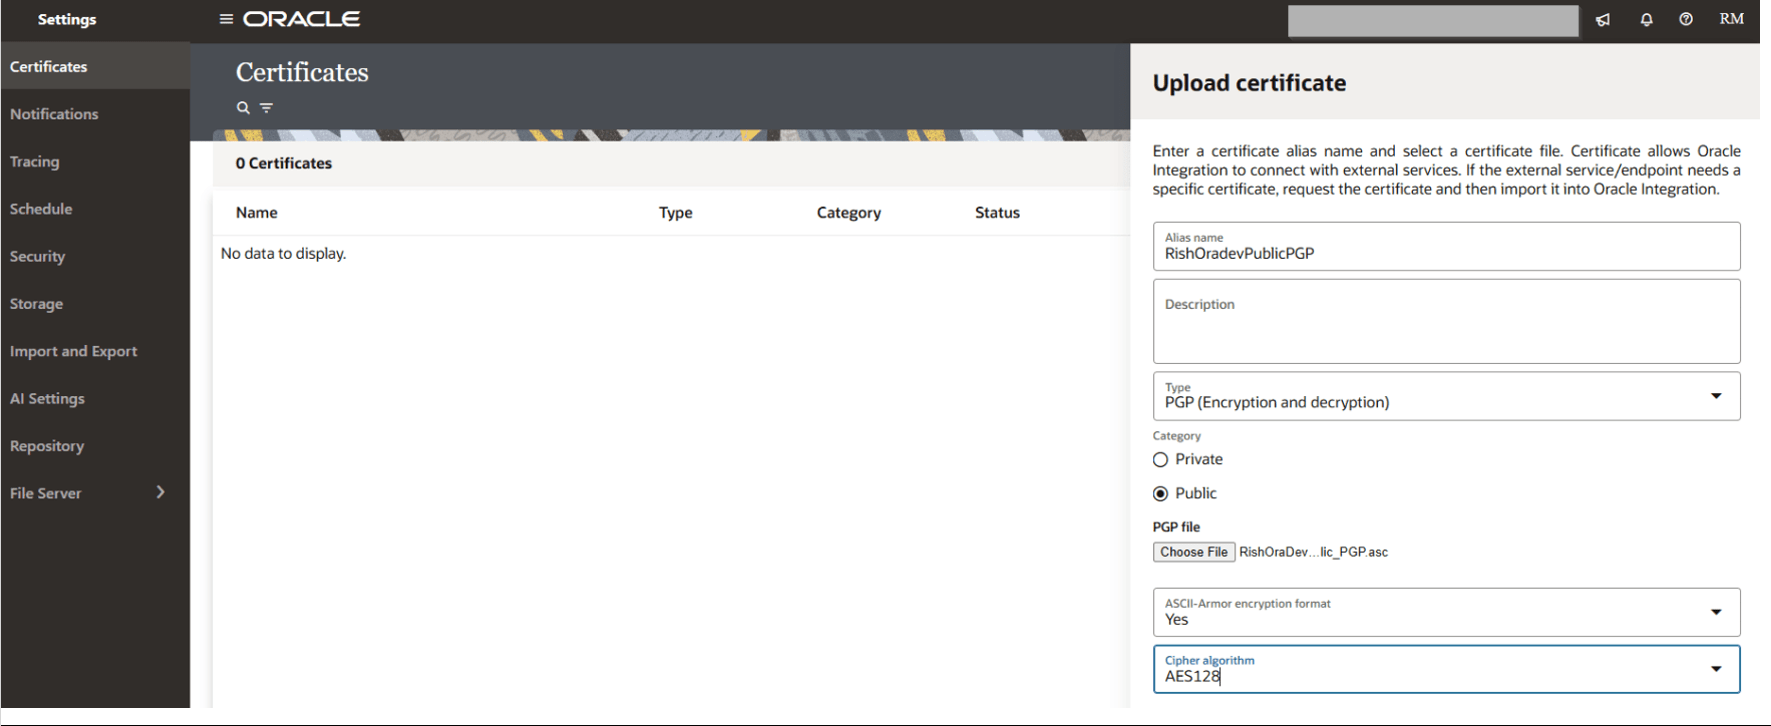This screenshot has height=726, width=1771.
Task: Click the certificates search magnifier icon
Action: 243,108
